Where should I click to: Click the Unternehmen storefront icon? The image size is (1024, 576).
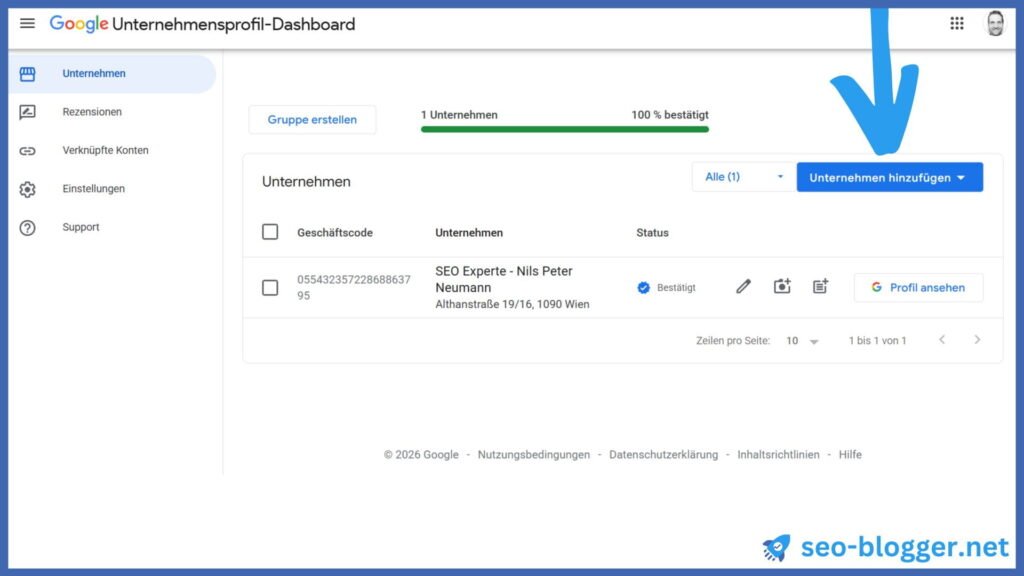click(x=27, y=74)
